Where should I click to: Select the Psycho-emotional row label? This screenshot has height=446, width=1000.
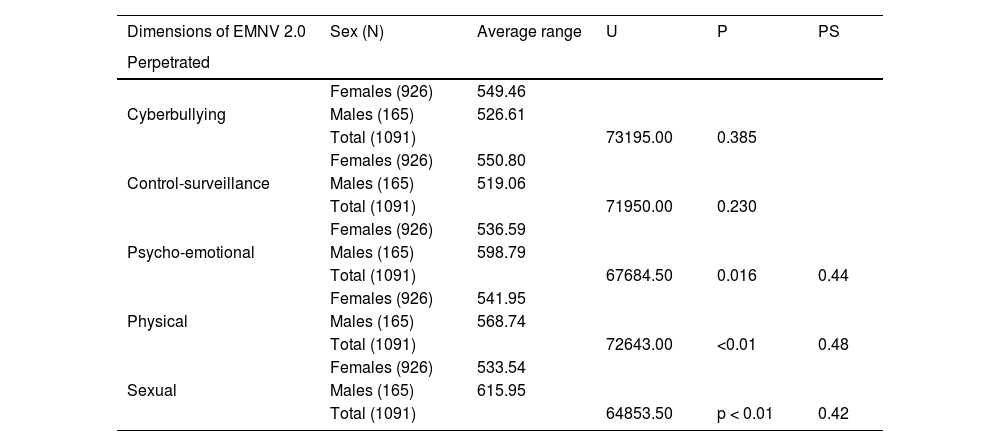[190, 252]
